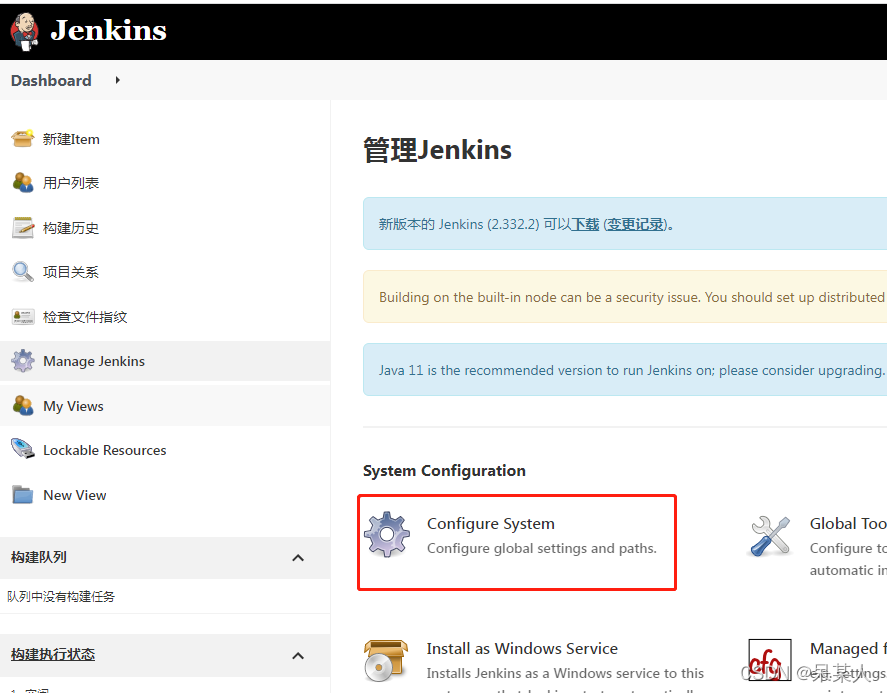Collapse the 构建执行状态 panel
This screenshot has width=887, height=693.
coord(297,655)
